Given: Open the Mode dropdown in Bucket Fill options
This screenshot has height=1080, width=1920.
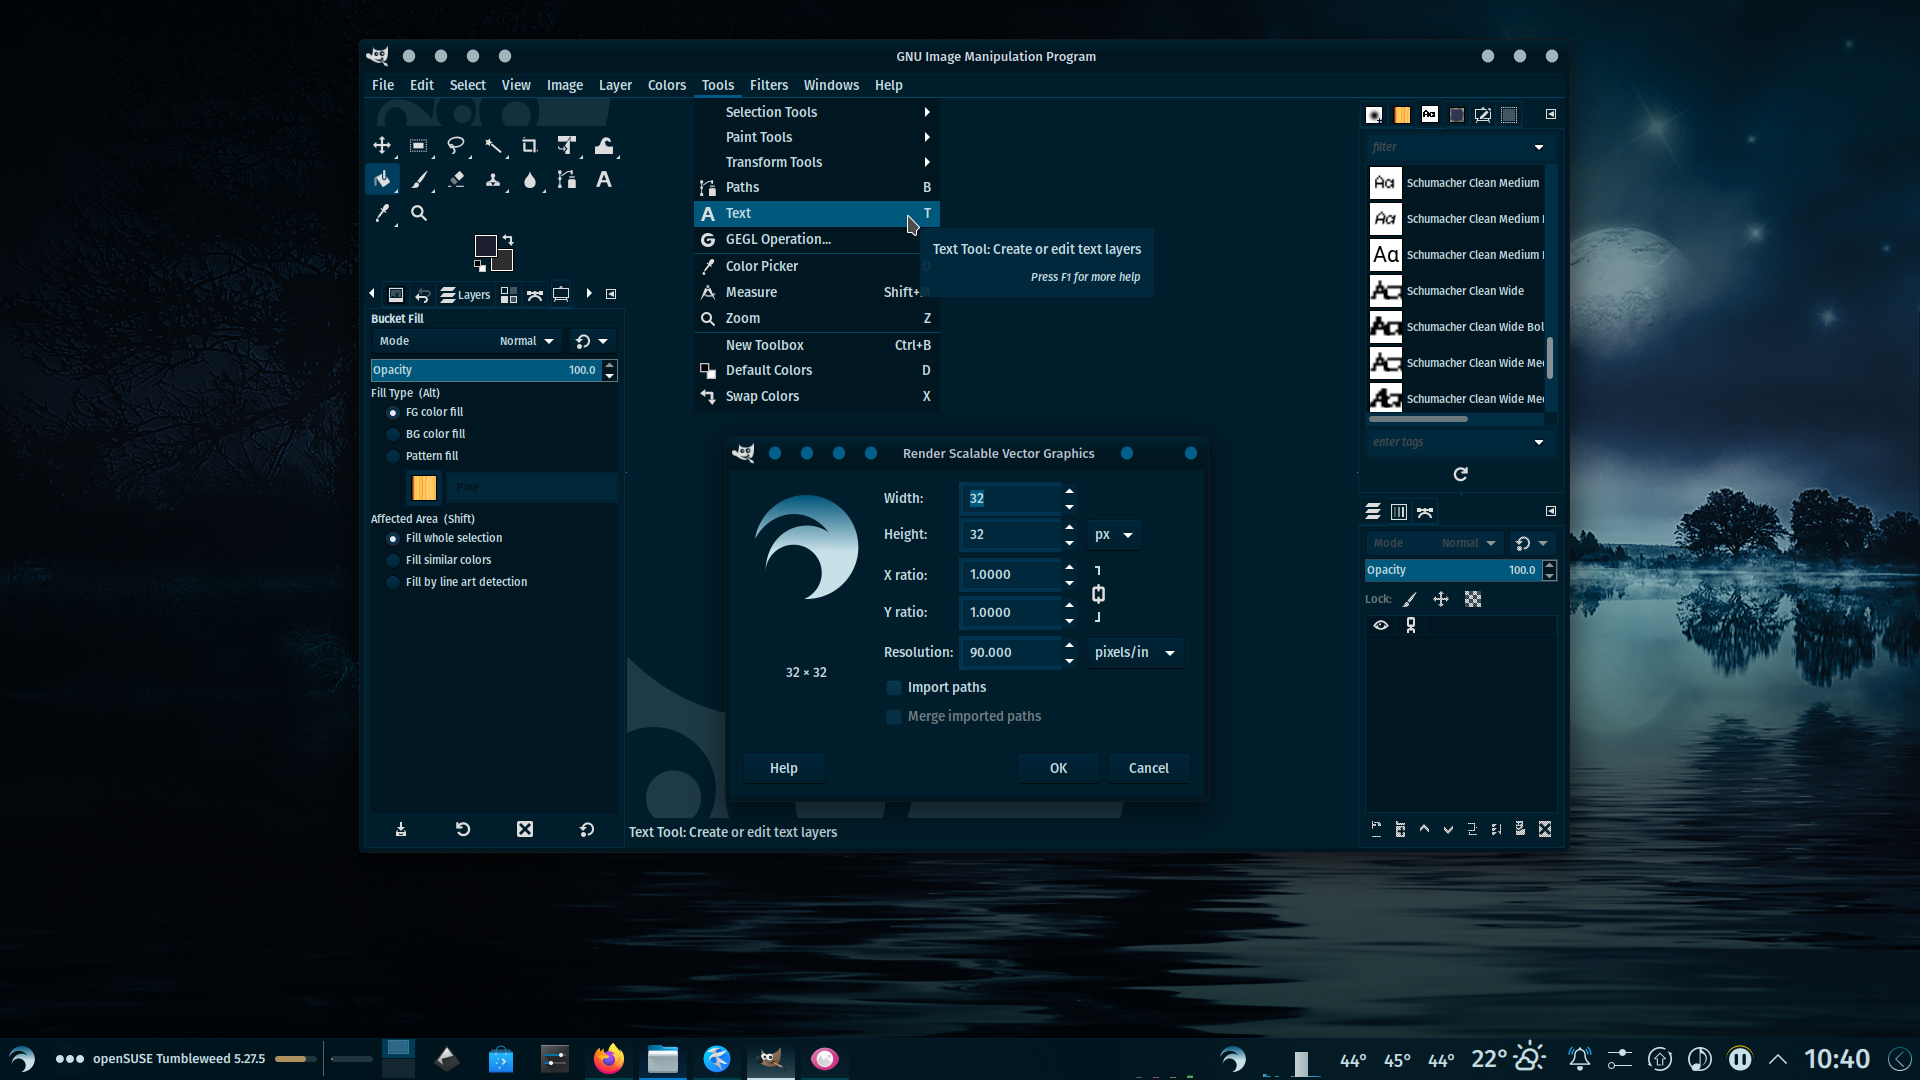Looking at the screenshot, I should tap(466, 341).
